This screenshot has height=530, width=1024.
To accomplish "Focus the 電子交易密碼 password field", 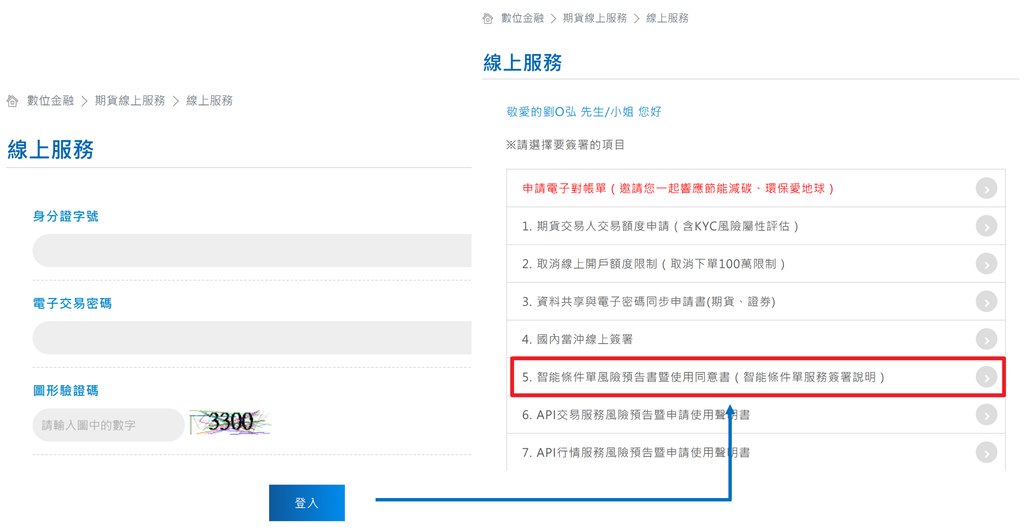I will 252,337.
